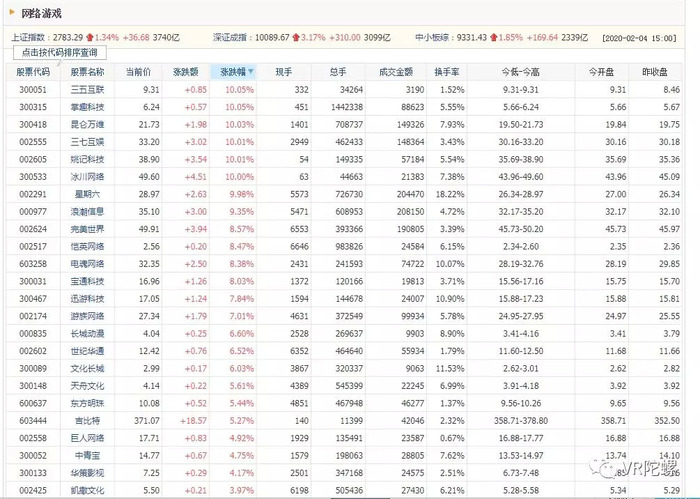This screenshot has height=499, width=700.
Task: Open stock link 游族网络
Action: (x=88, y=316)
